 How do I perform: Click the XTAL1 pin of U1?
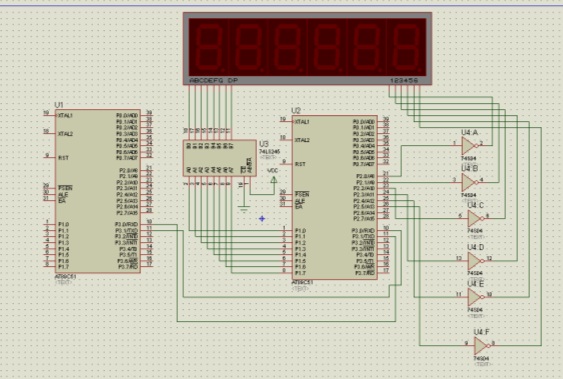coord(65,116)
